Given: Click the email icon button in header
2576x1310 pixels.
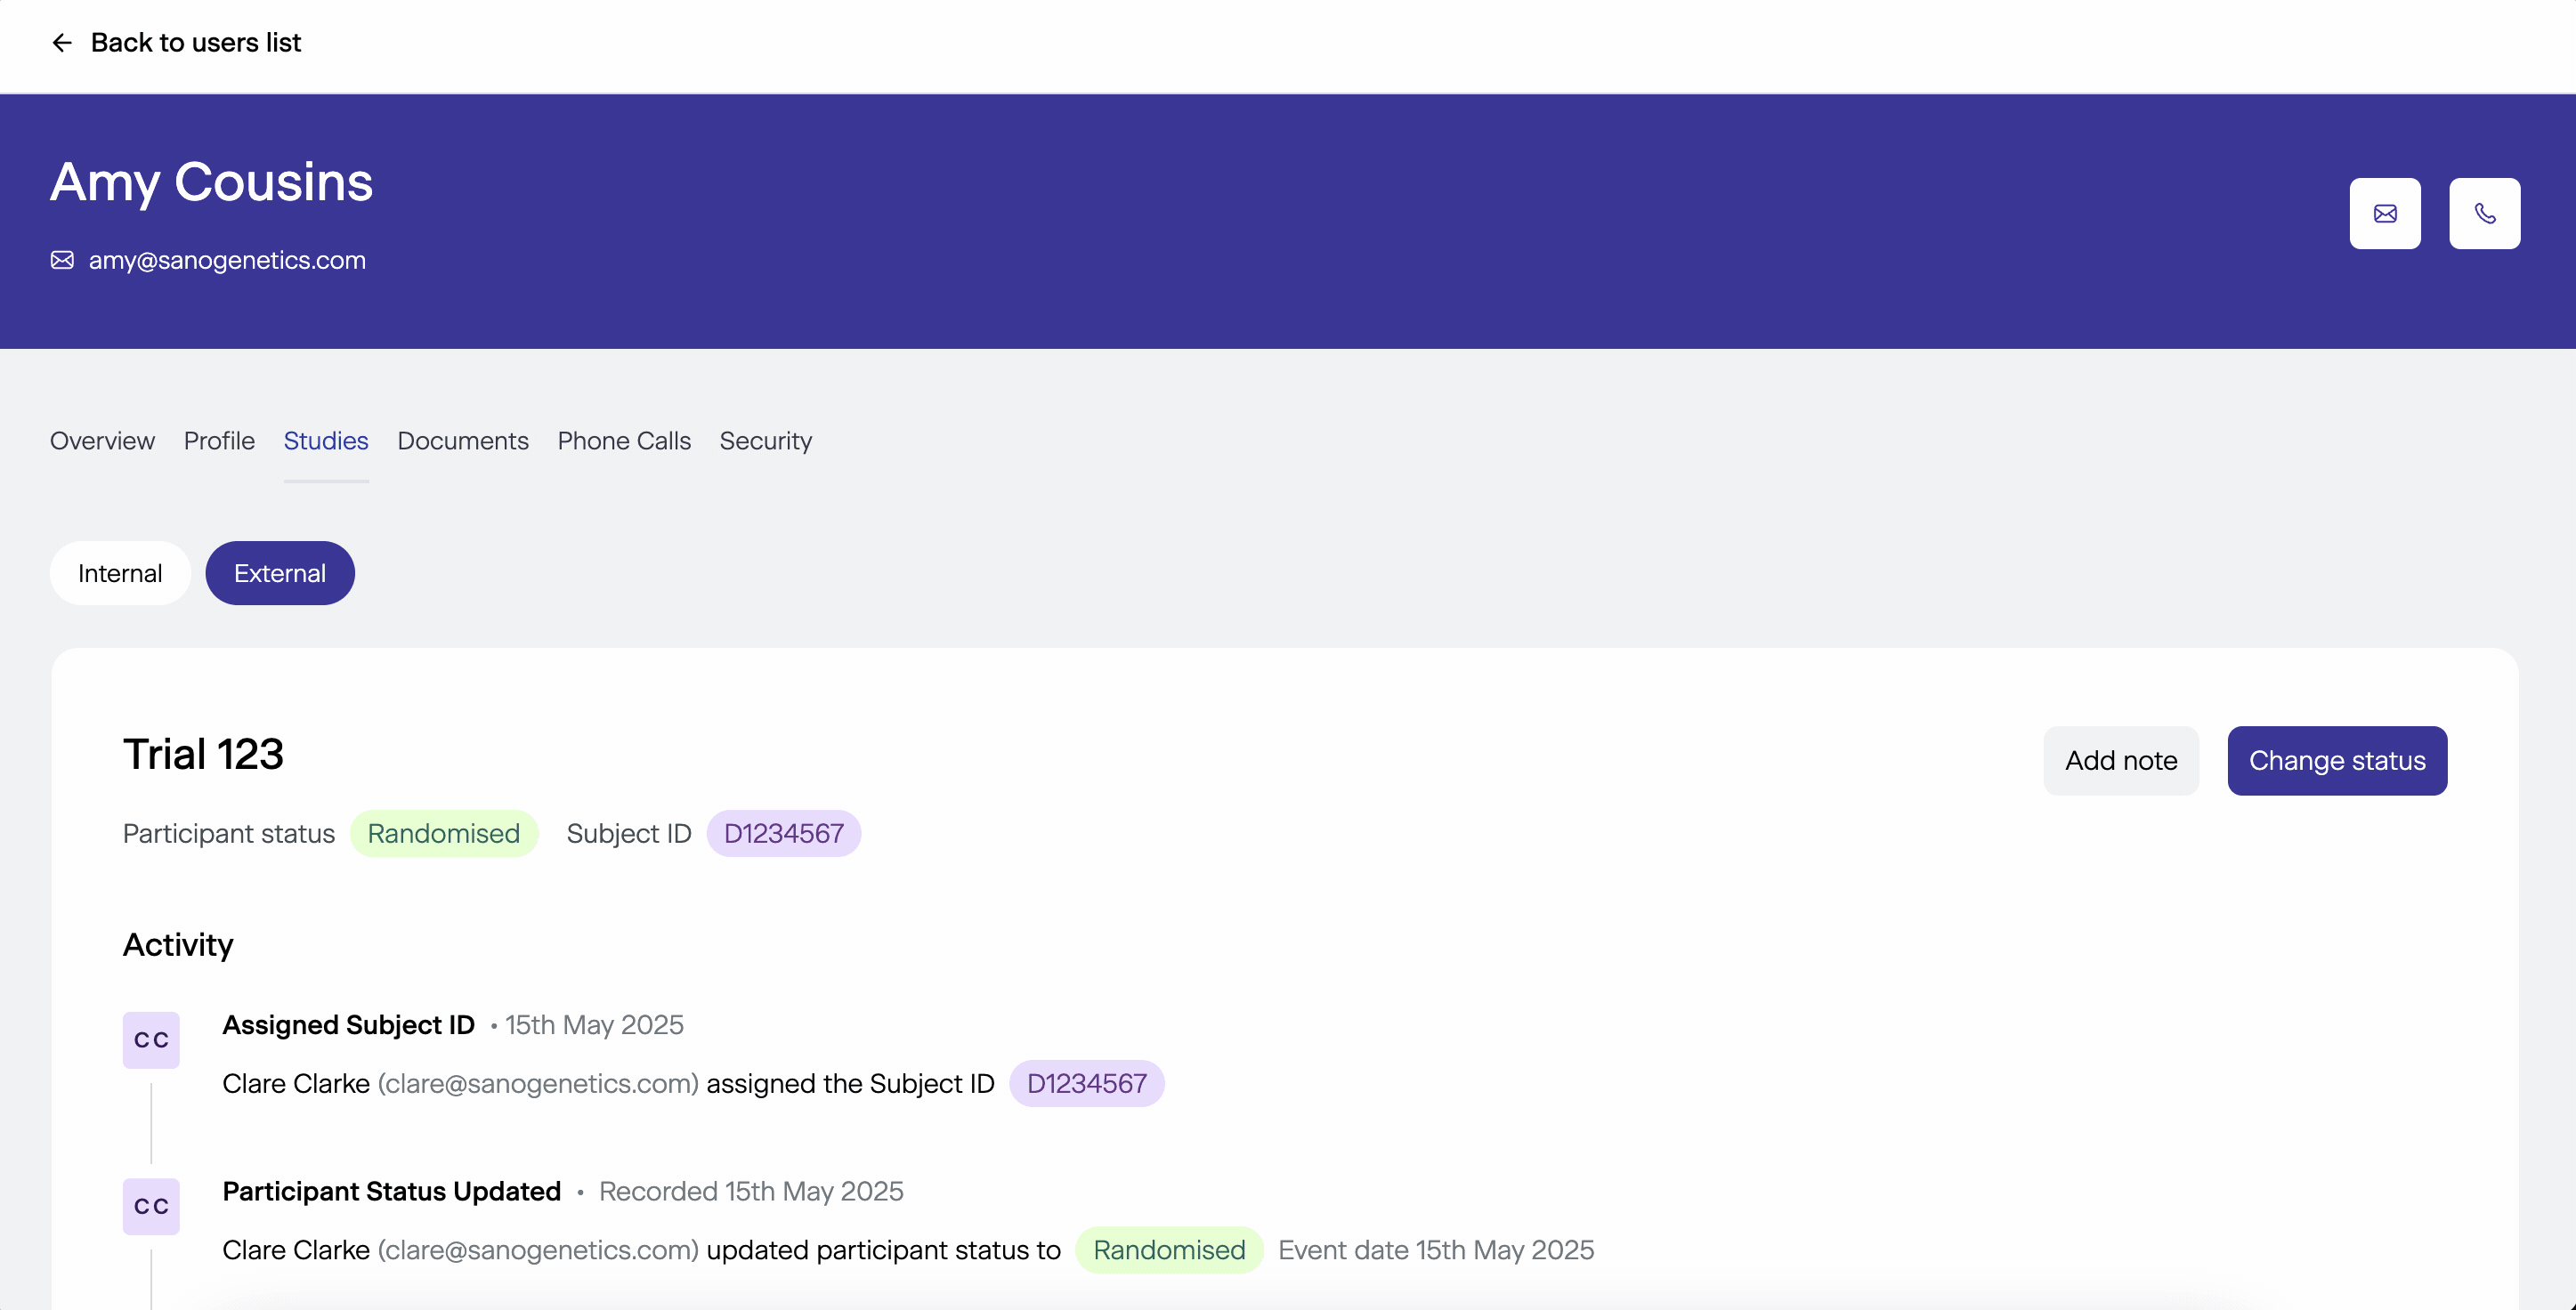Looking at the screenshot, I should pos(2385,213).
